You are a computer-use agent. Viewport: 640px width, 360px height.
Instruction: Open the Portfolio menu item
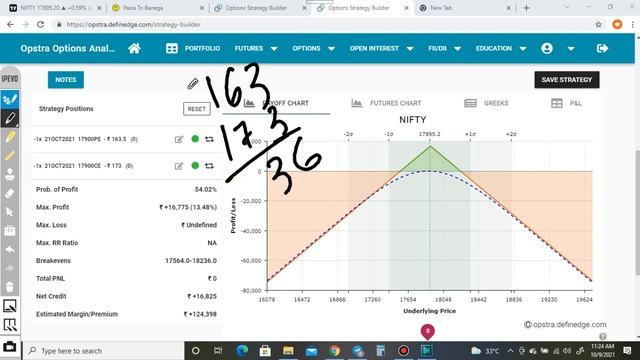click(x=202, y=49)
